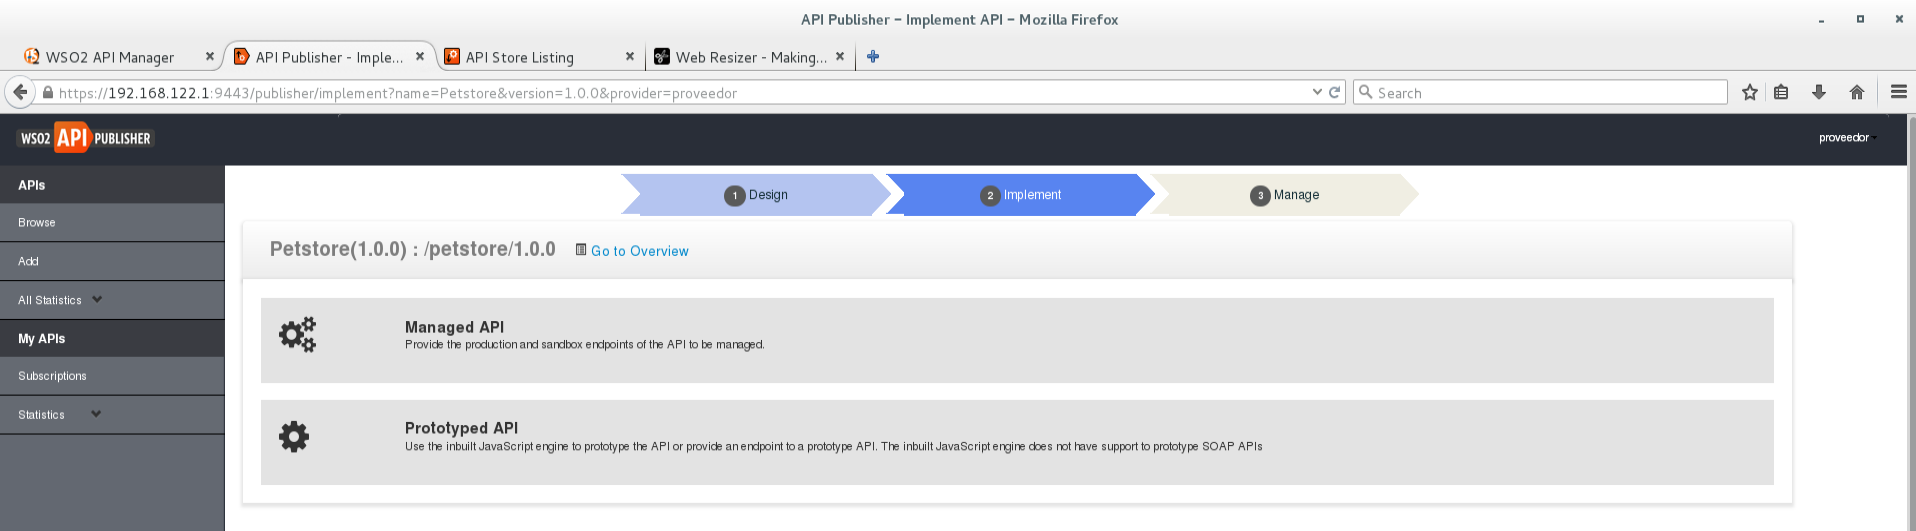The width and height of the screenshot is (1916, 531).
Task: Expand the Statistics menu under My APIs
Action: tap(96, 414)
